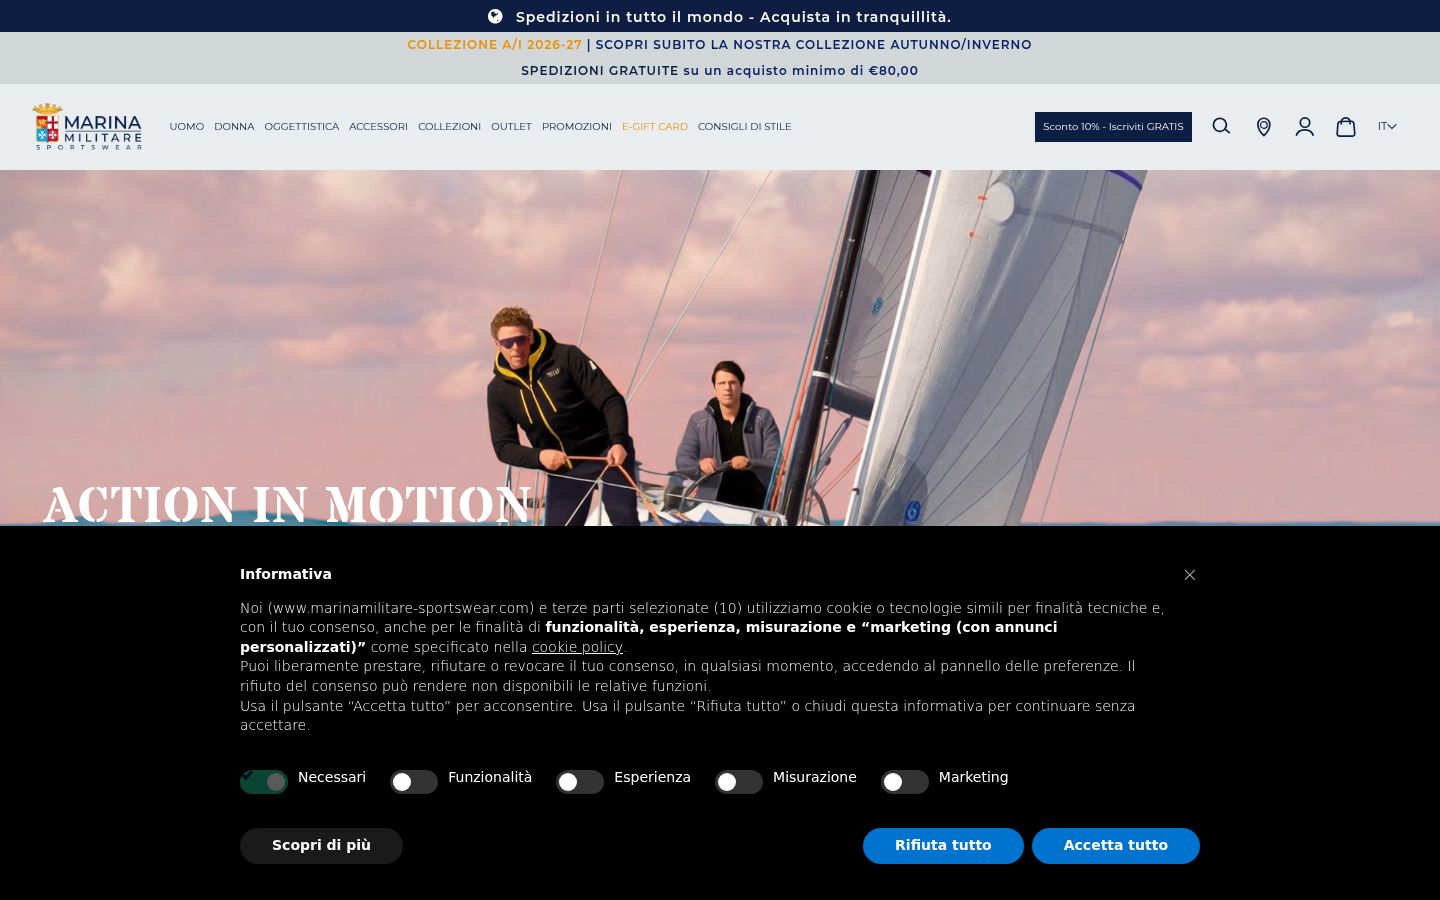
Task: Open the UOMO menu
Action: tap(187, 127)
